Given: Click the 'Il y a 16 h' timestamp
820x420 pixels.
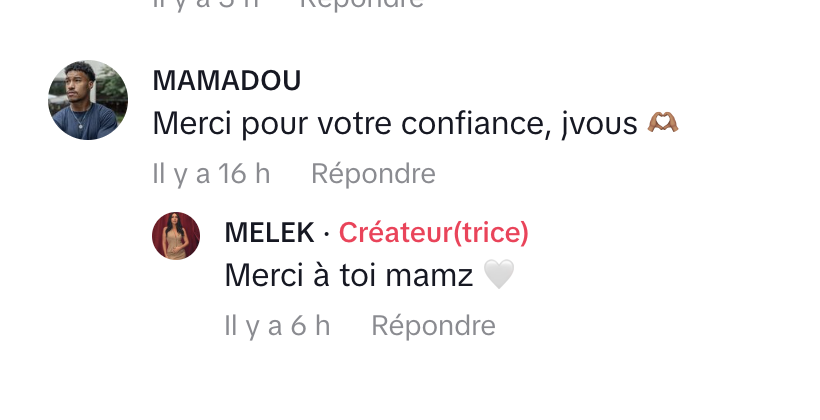Looking at the screenshot, I should coord(211,174).
